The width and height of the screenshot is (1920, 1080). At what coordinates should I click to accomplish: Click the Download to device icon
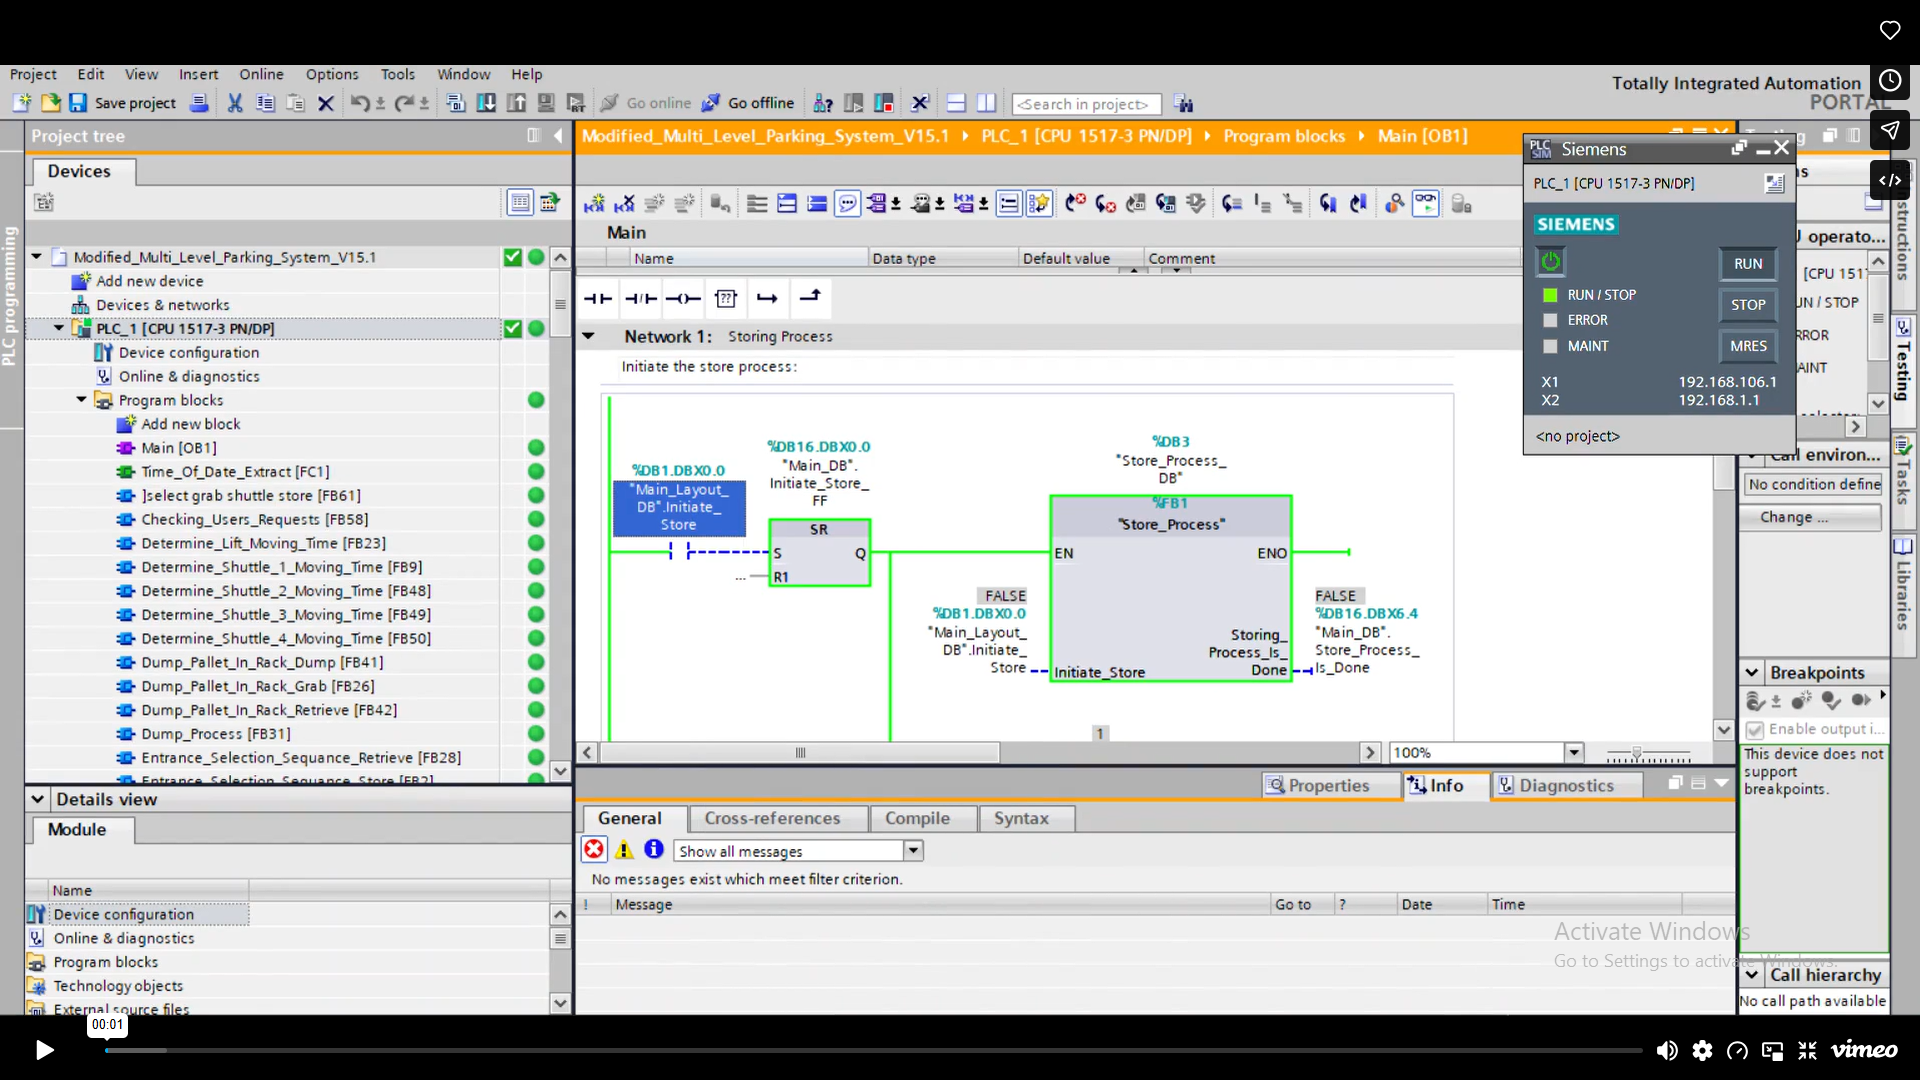click(486, 103)
